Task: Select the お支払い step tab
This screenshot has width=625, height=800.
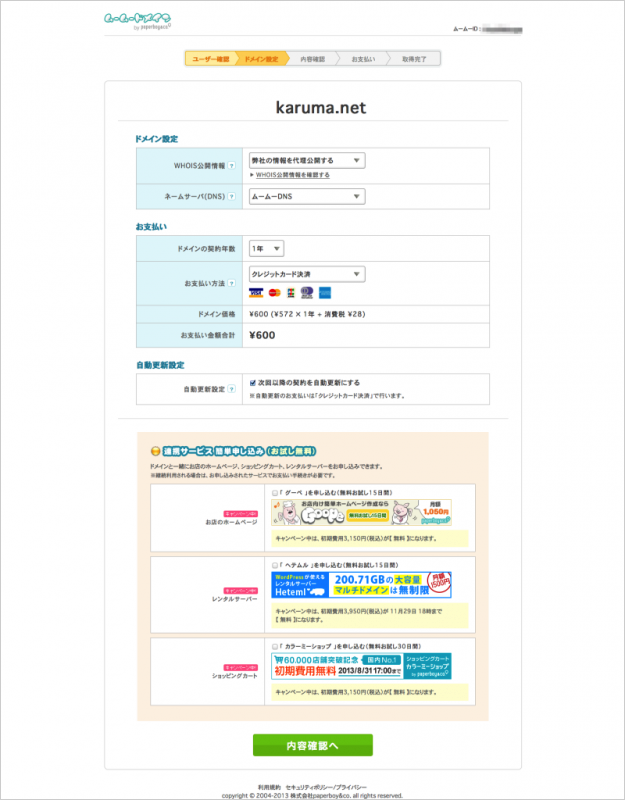Action: [363, 59]
